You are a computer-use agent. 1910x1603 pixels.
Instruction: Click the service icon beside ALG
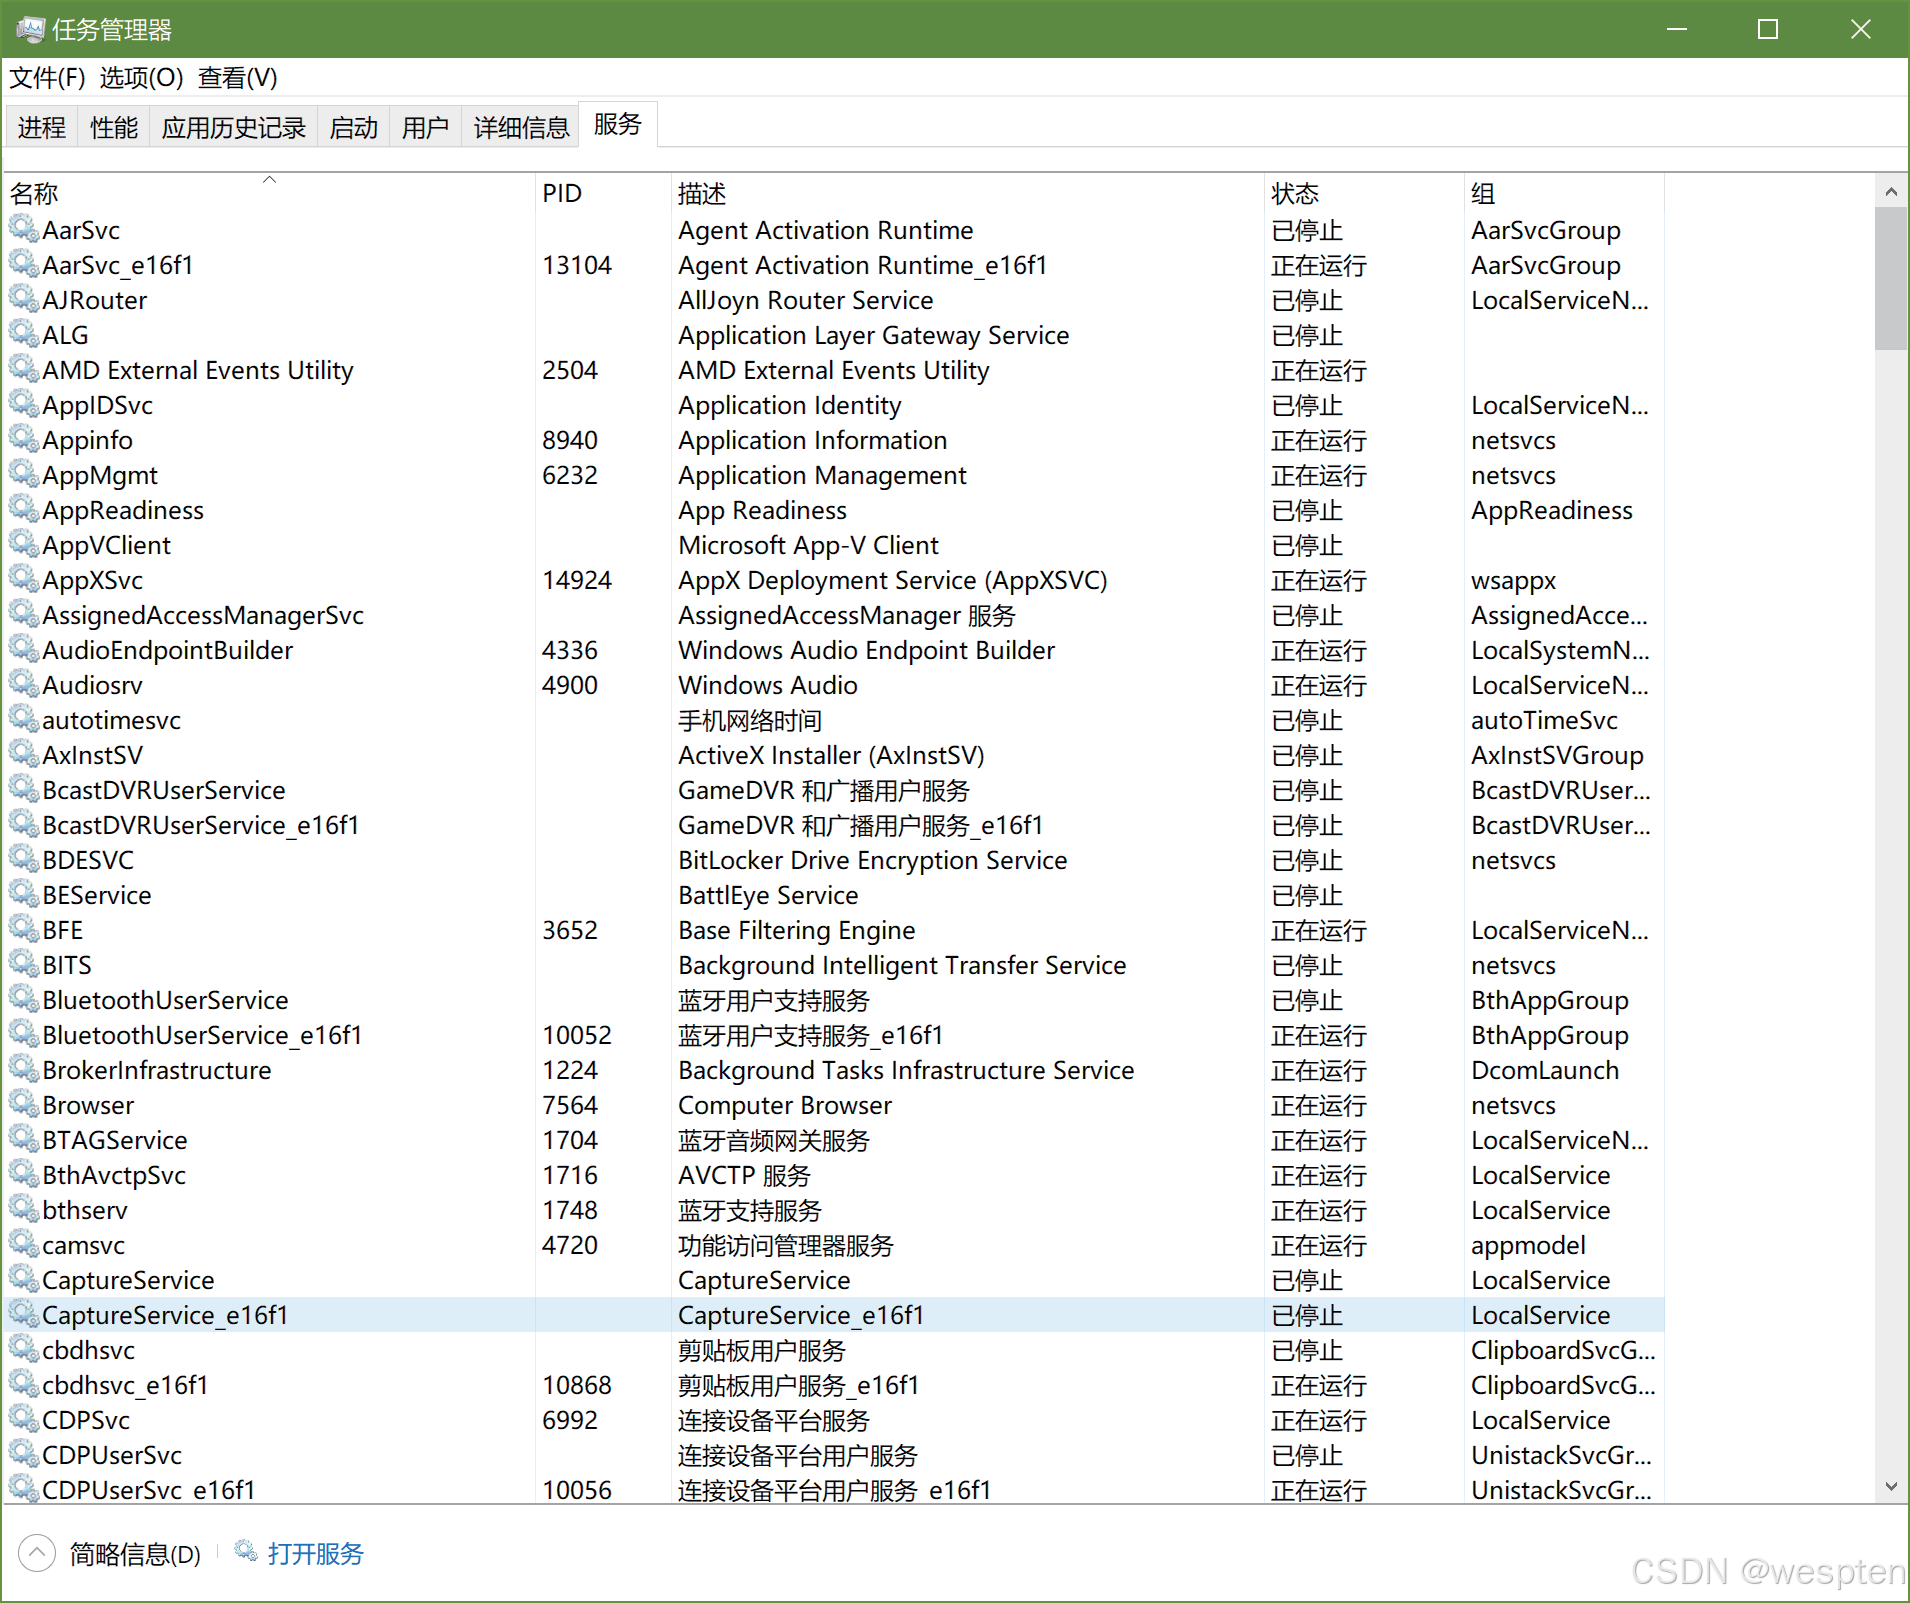point(24,334)
